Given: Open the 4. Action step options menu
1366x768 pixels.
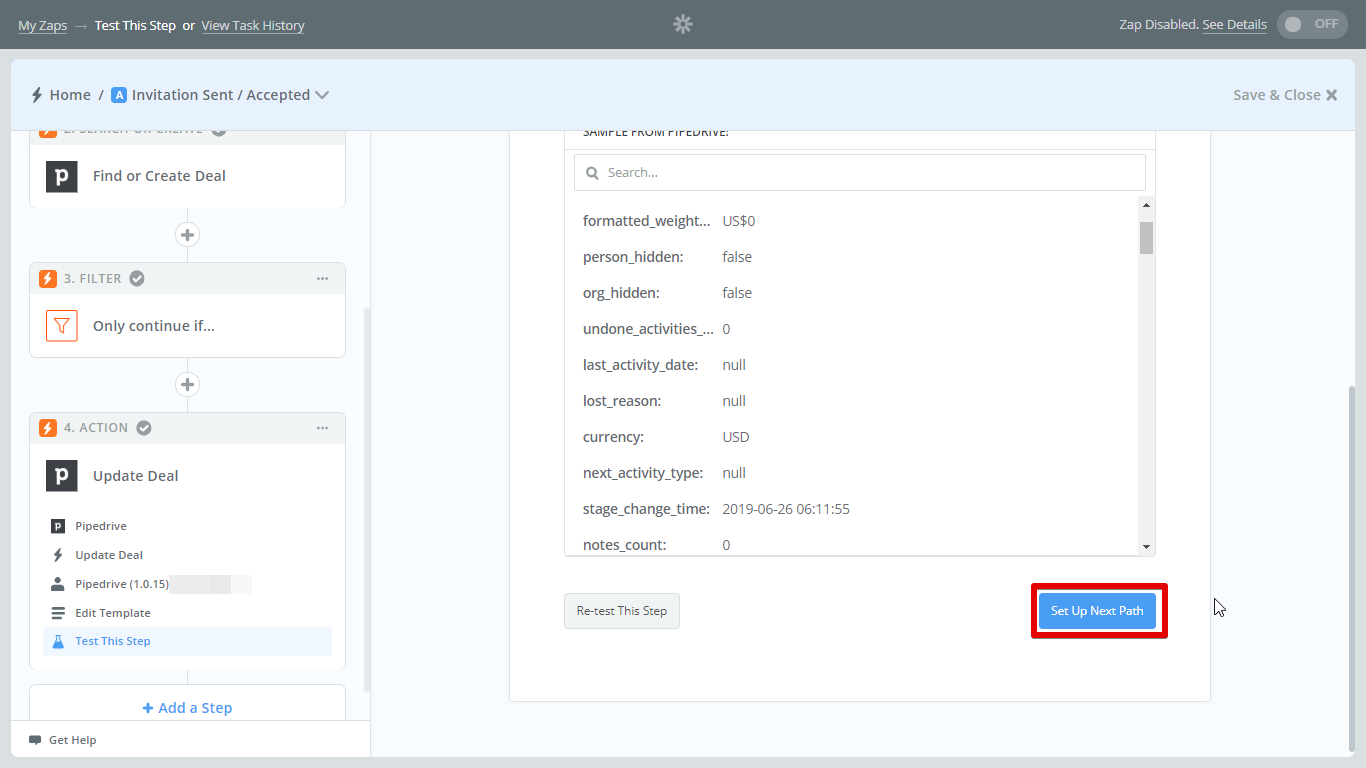Looking at the screenshot, I should point(322,428).
